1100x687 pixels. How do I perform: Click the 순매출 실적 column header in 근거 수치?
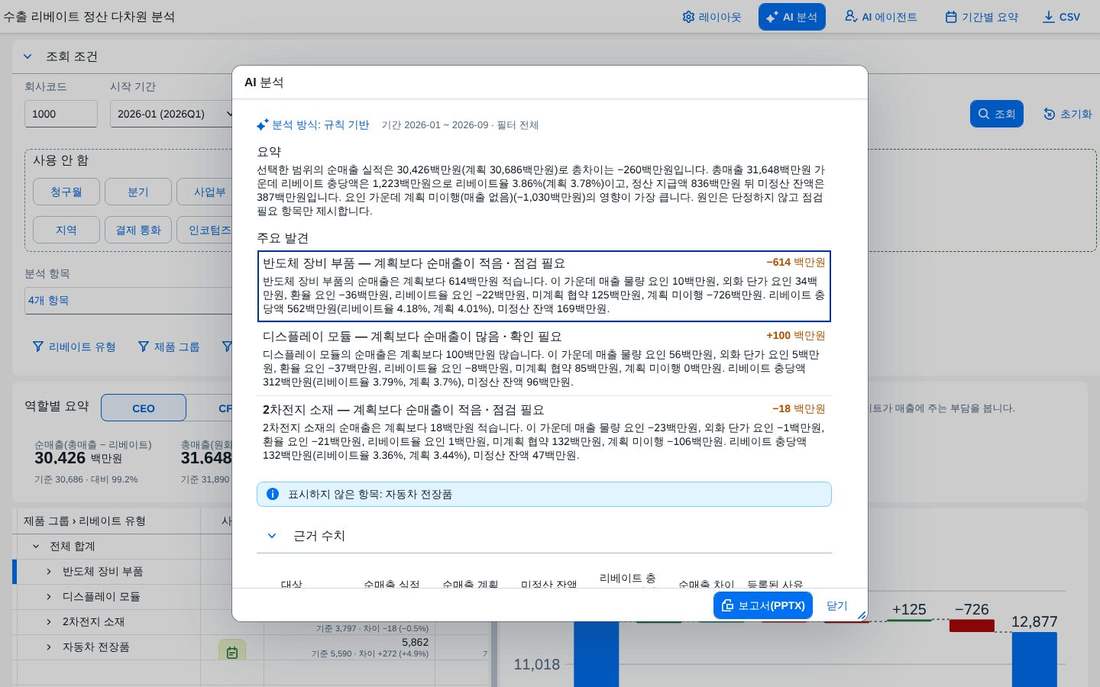[391, 583]
